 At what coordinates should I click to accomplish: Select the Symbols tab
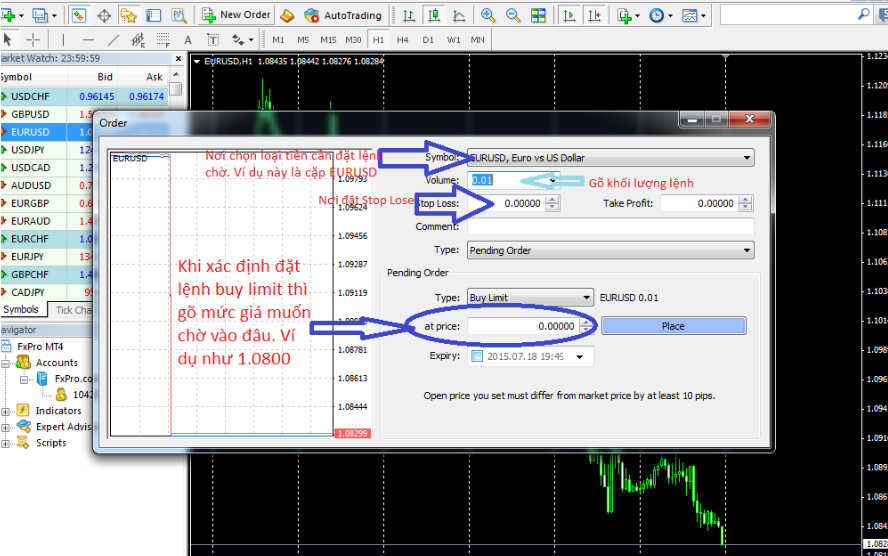click(22, 310)
